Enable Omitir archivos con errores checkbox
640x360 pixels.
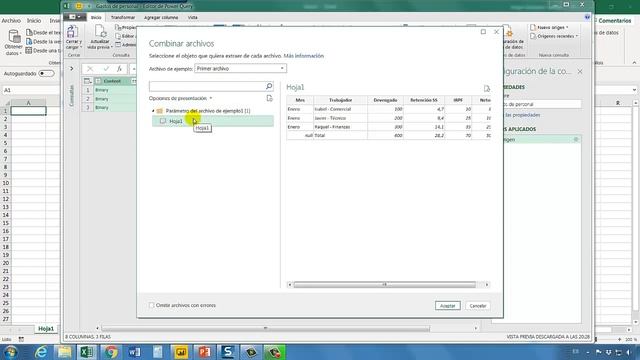click(x=151, y=305)
